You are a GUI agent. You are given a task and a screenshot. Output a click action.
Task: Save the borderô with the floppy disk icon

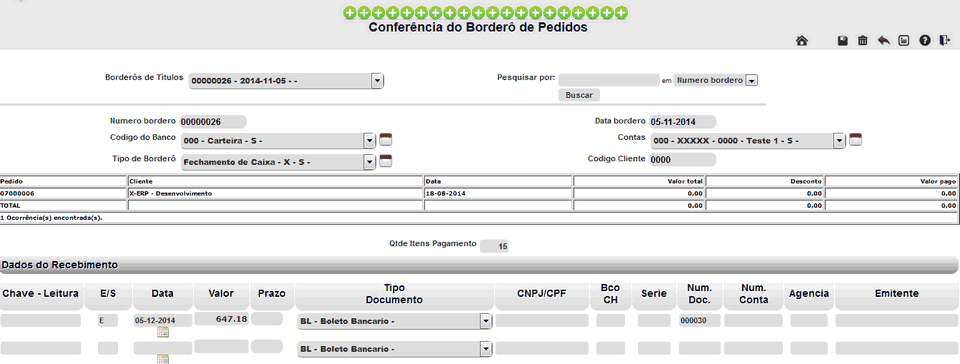click(x=842, y=41)
